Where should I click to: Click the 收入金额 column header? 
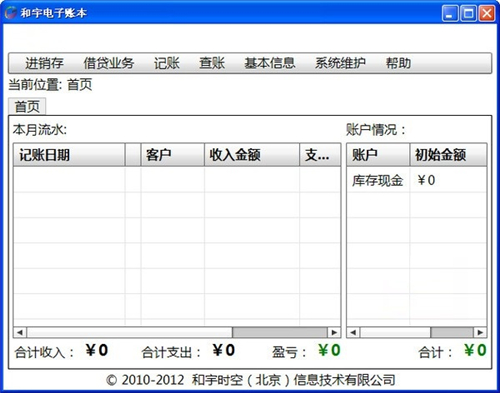click(252, 155)
